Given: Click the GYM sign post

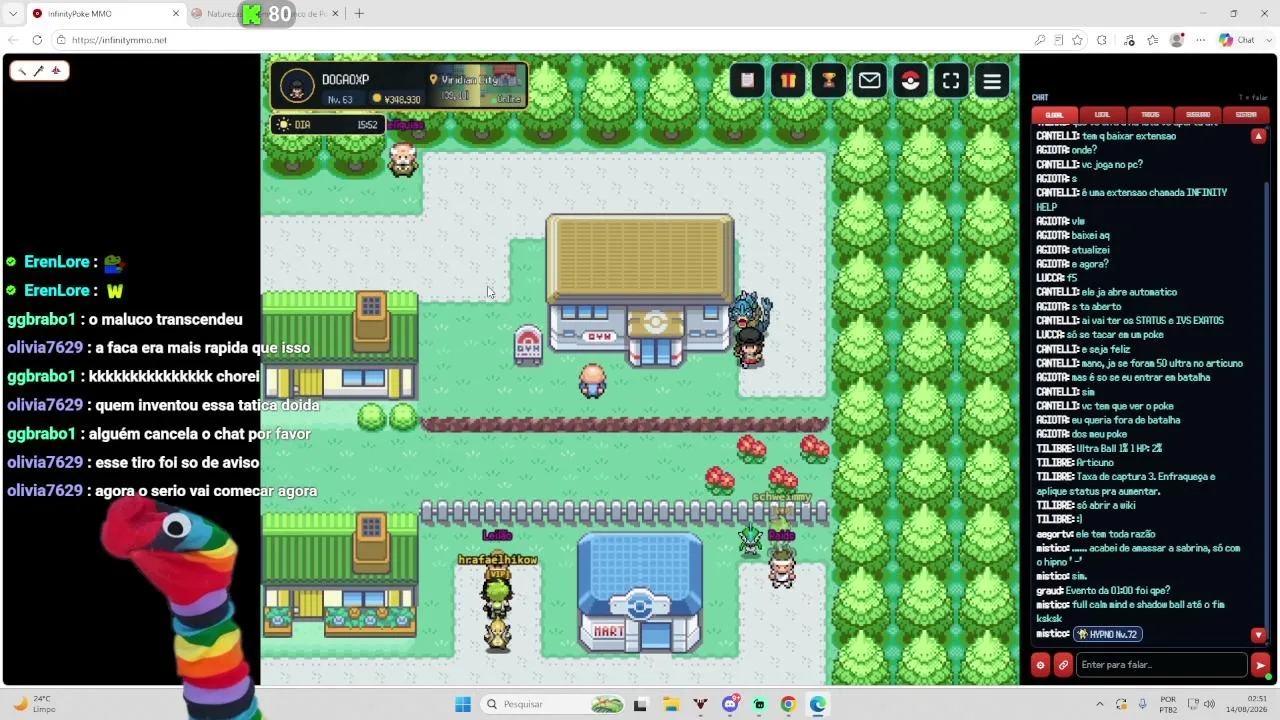Looking at the screenshot, I should [x=528, y=345].
